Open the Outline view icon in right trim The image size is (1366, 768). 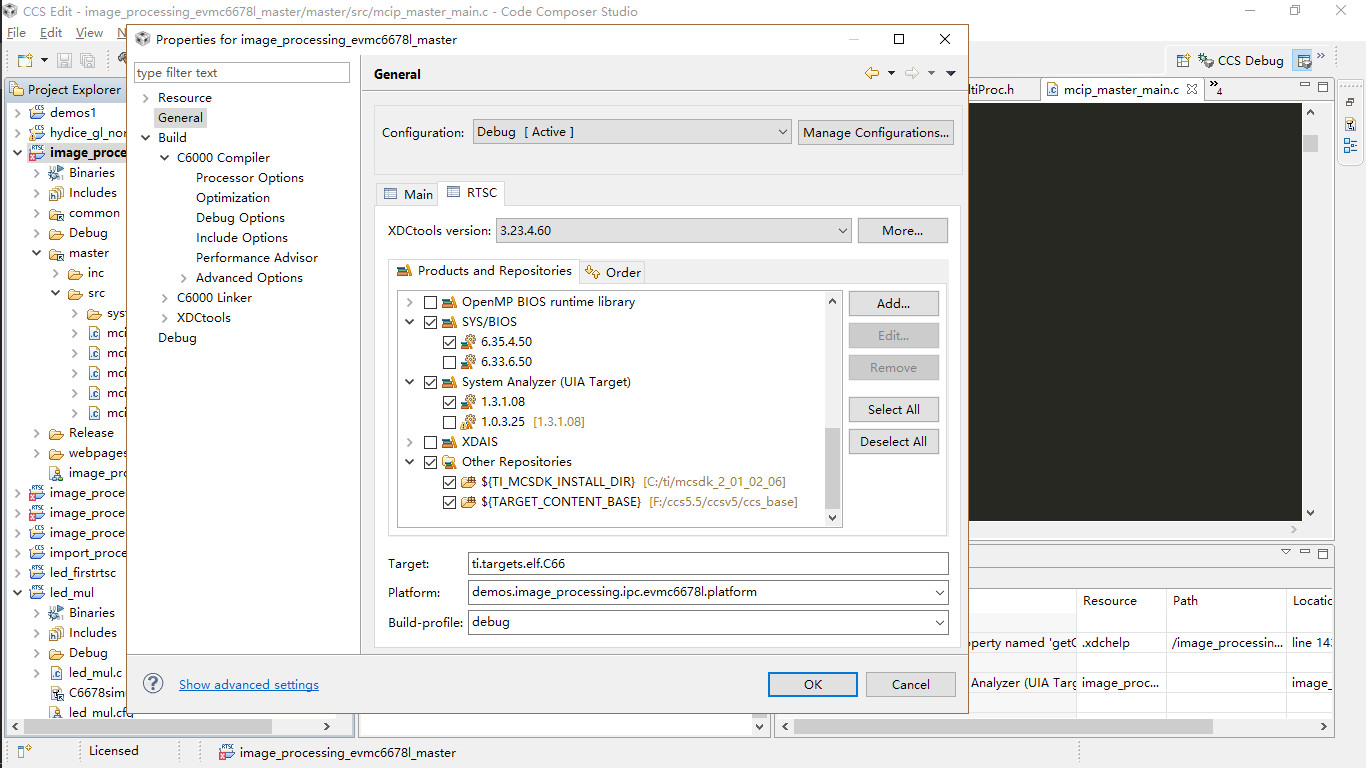coord(1350,147)
